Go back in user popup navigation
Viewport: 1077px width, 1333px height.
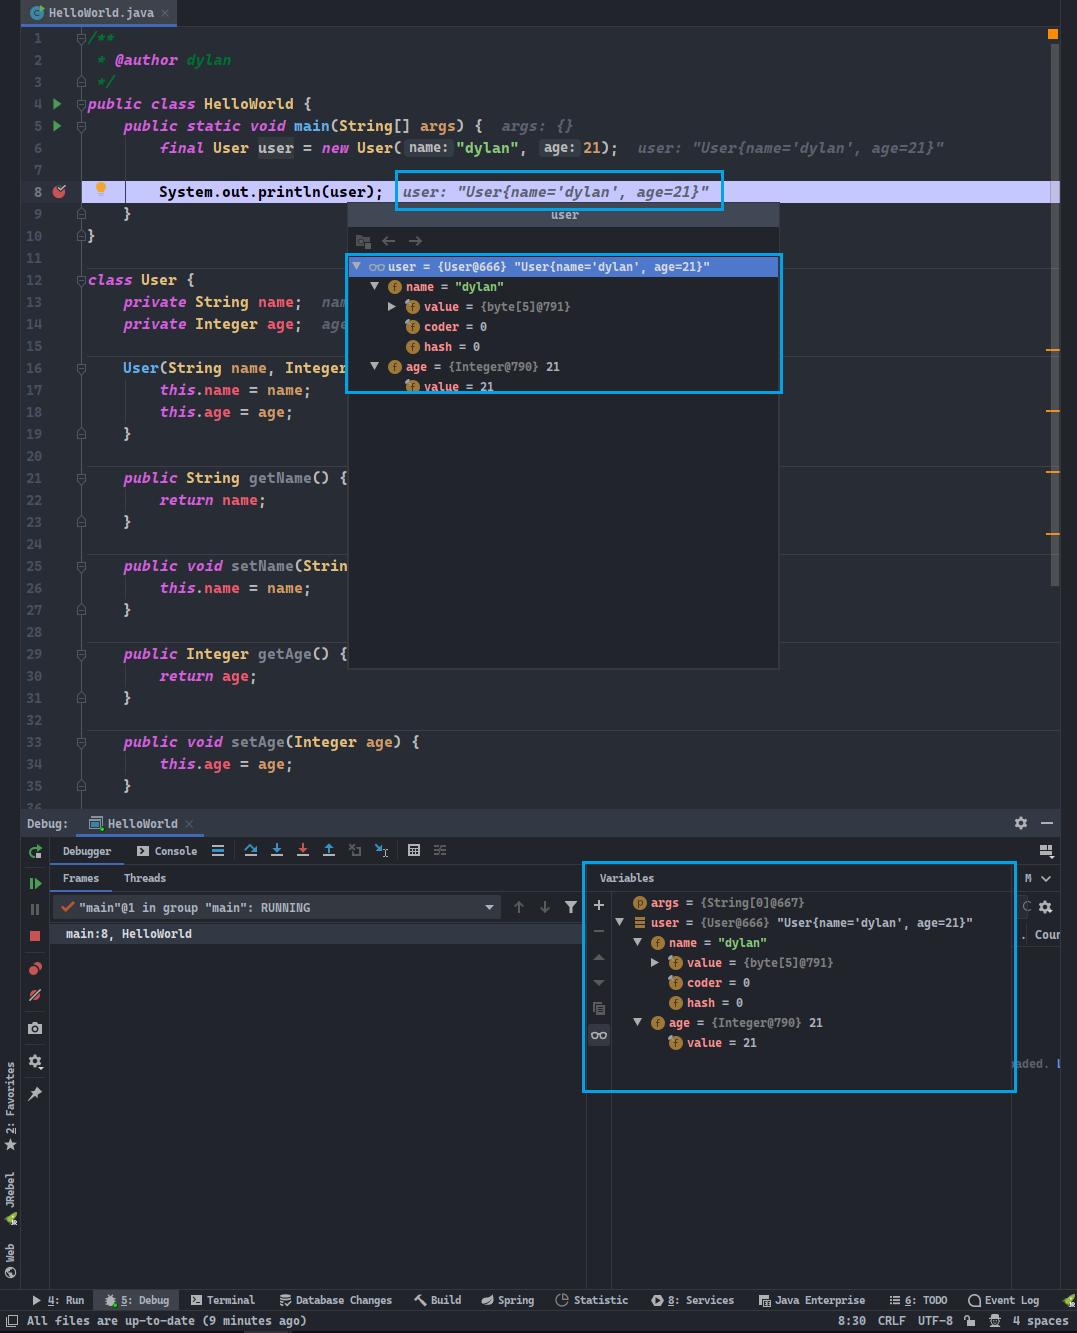[389, 241]
